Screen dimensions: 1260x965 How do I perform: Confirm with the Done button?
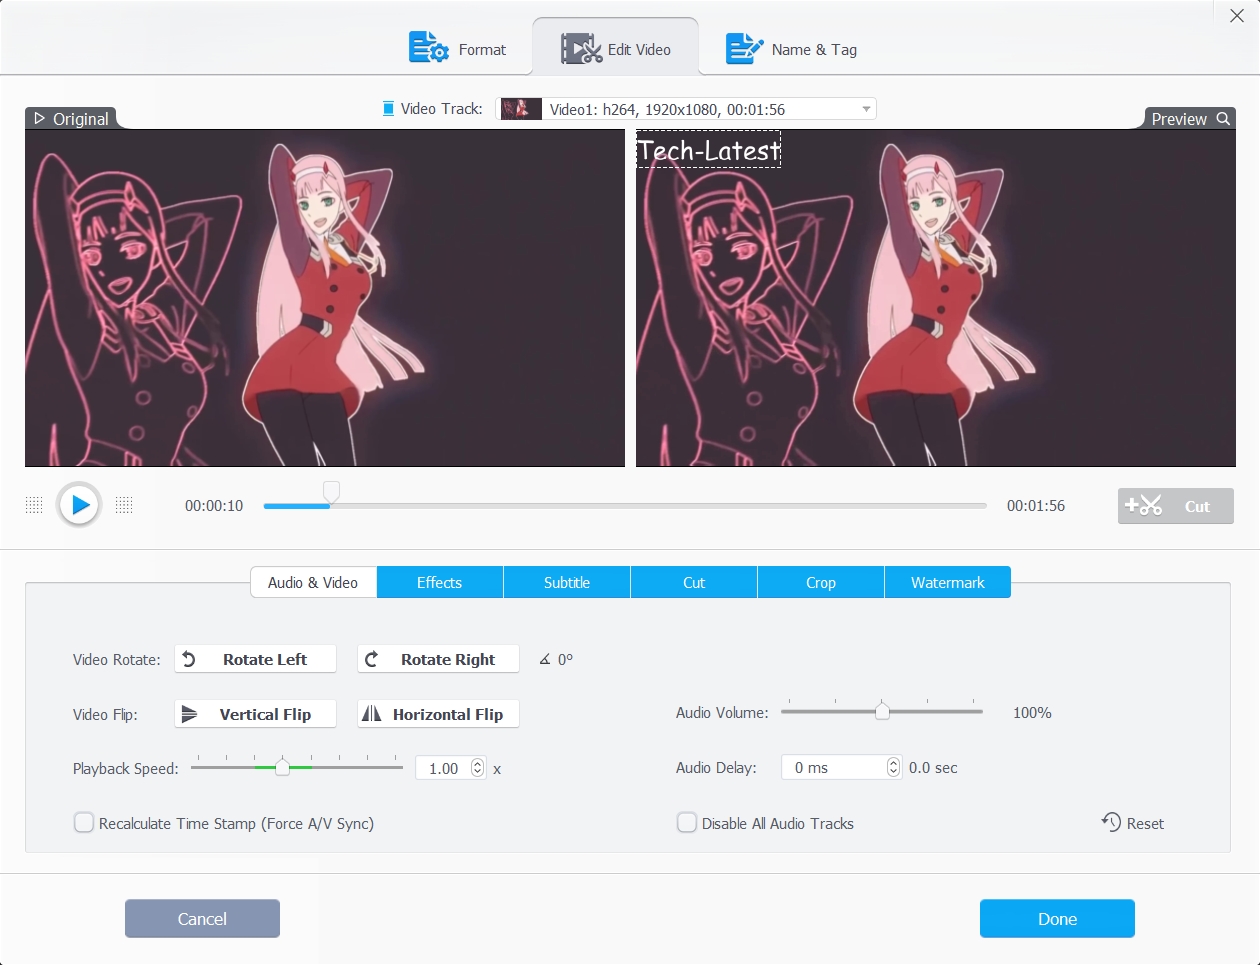pyautogui.click(x=1057, y=918)
